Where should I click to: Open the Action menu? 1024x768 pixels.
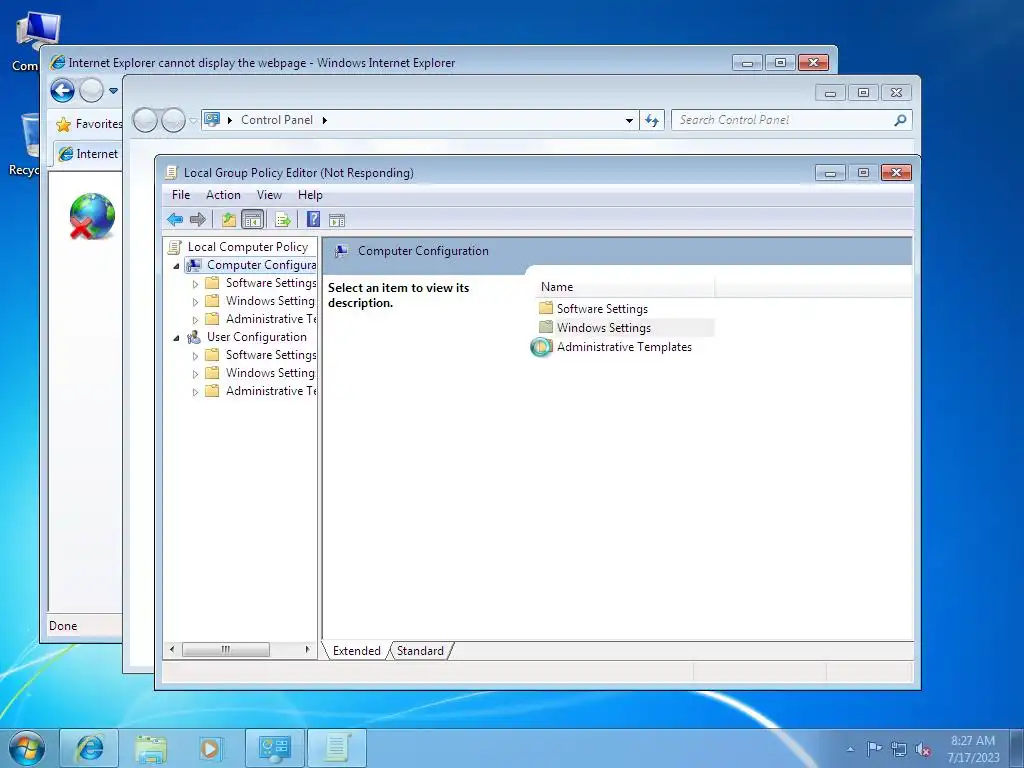tap(223, 195)
